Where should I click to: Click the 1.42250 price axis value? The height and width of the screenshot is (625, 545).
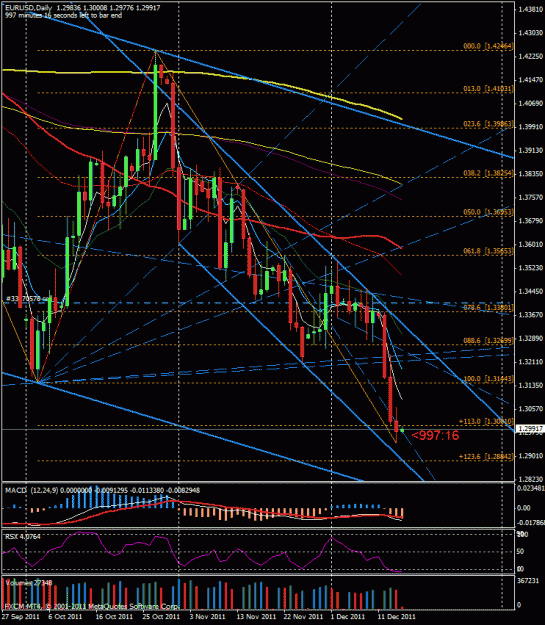(x=530, y=56)
